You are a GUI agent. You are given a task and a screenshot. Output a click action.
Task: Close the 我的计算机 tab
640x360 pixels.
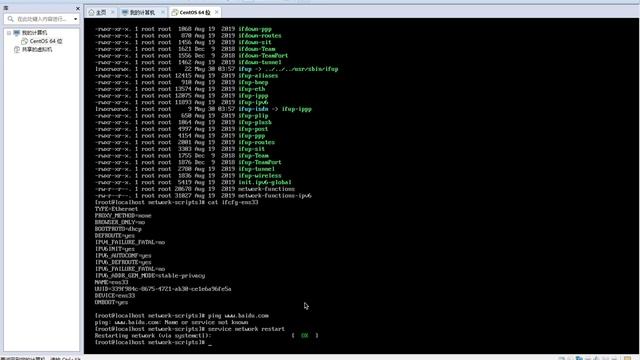pyautogui.click(x=162, y=12)
